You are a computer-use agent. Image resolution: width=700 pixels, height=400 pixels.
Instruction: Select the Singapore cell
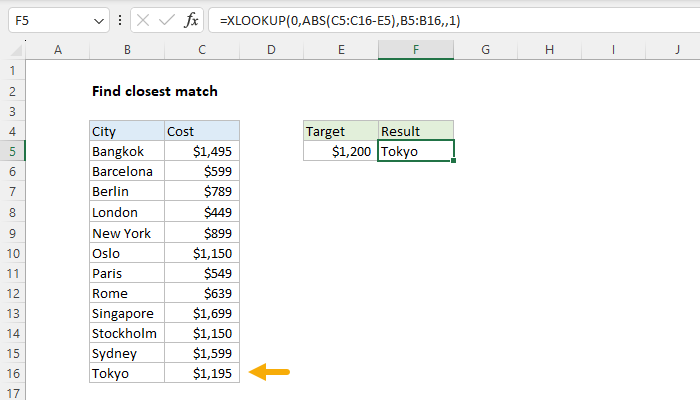(127, 313)
